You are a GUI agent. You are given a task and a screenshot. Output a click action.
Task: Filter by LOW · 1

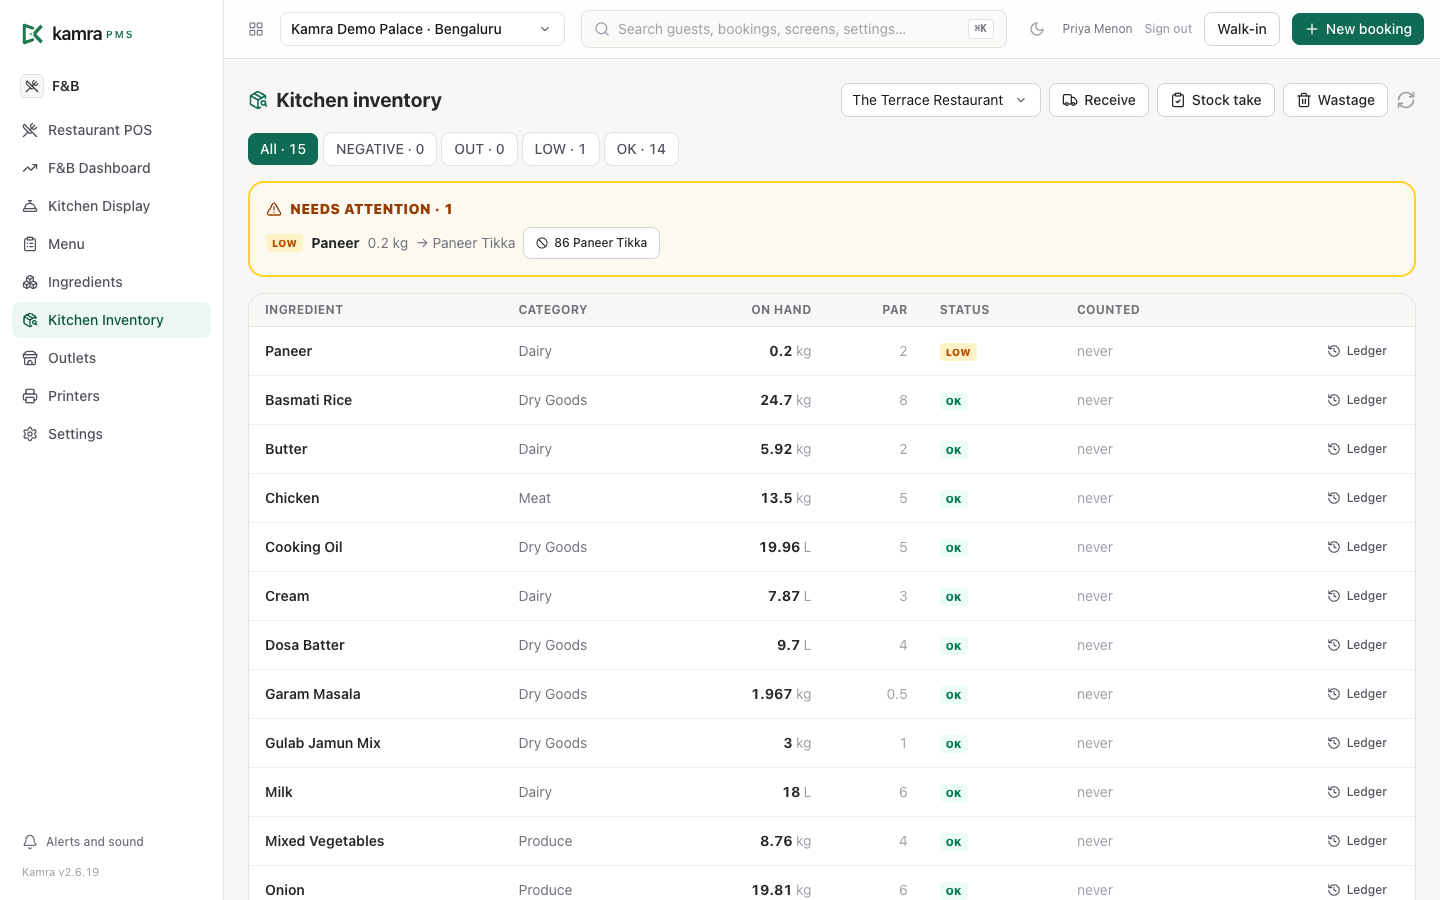(560, 149)
